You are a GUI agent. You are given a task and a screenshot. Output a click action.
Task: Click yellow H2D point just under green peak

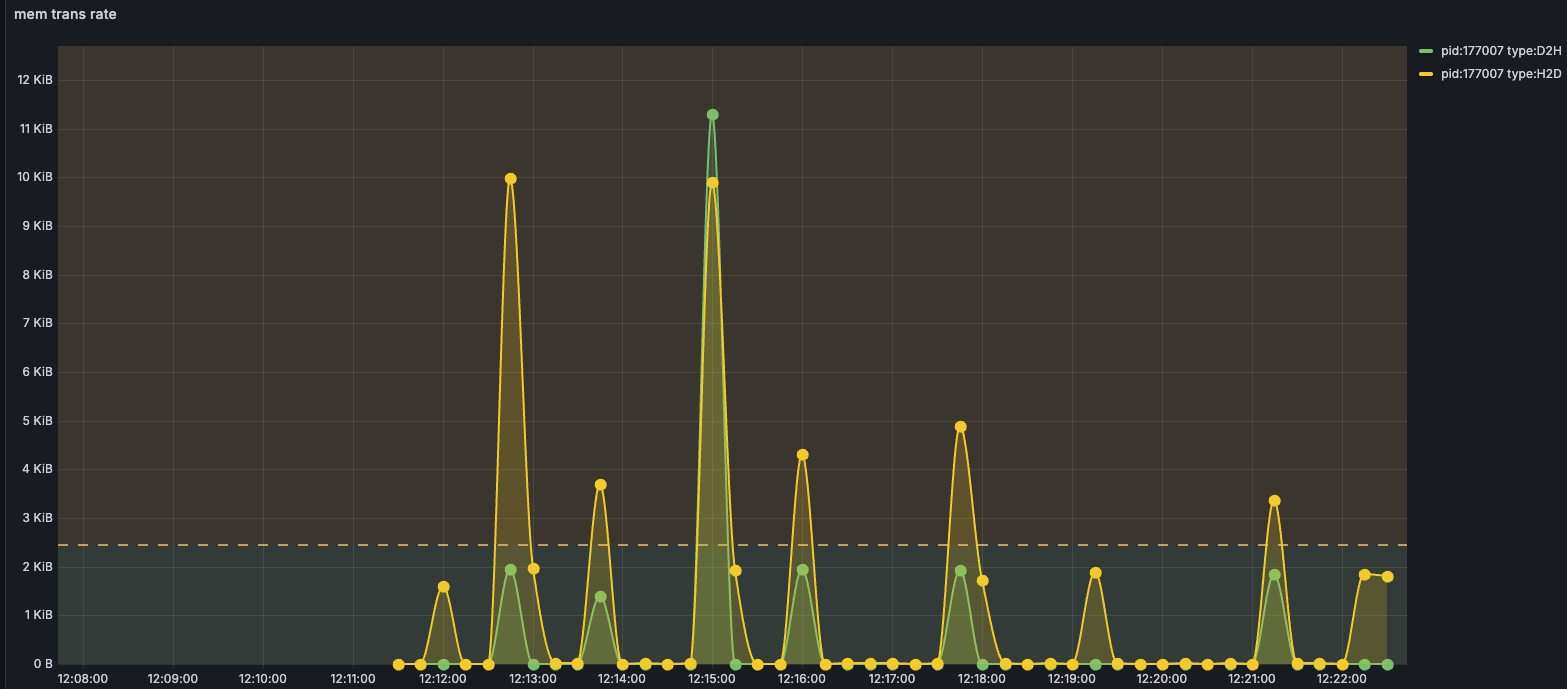[x=712, y=183]
